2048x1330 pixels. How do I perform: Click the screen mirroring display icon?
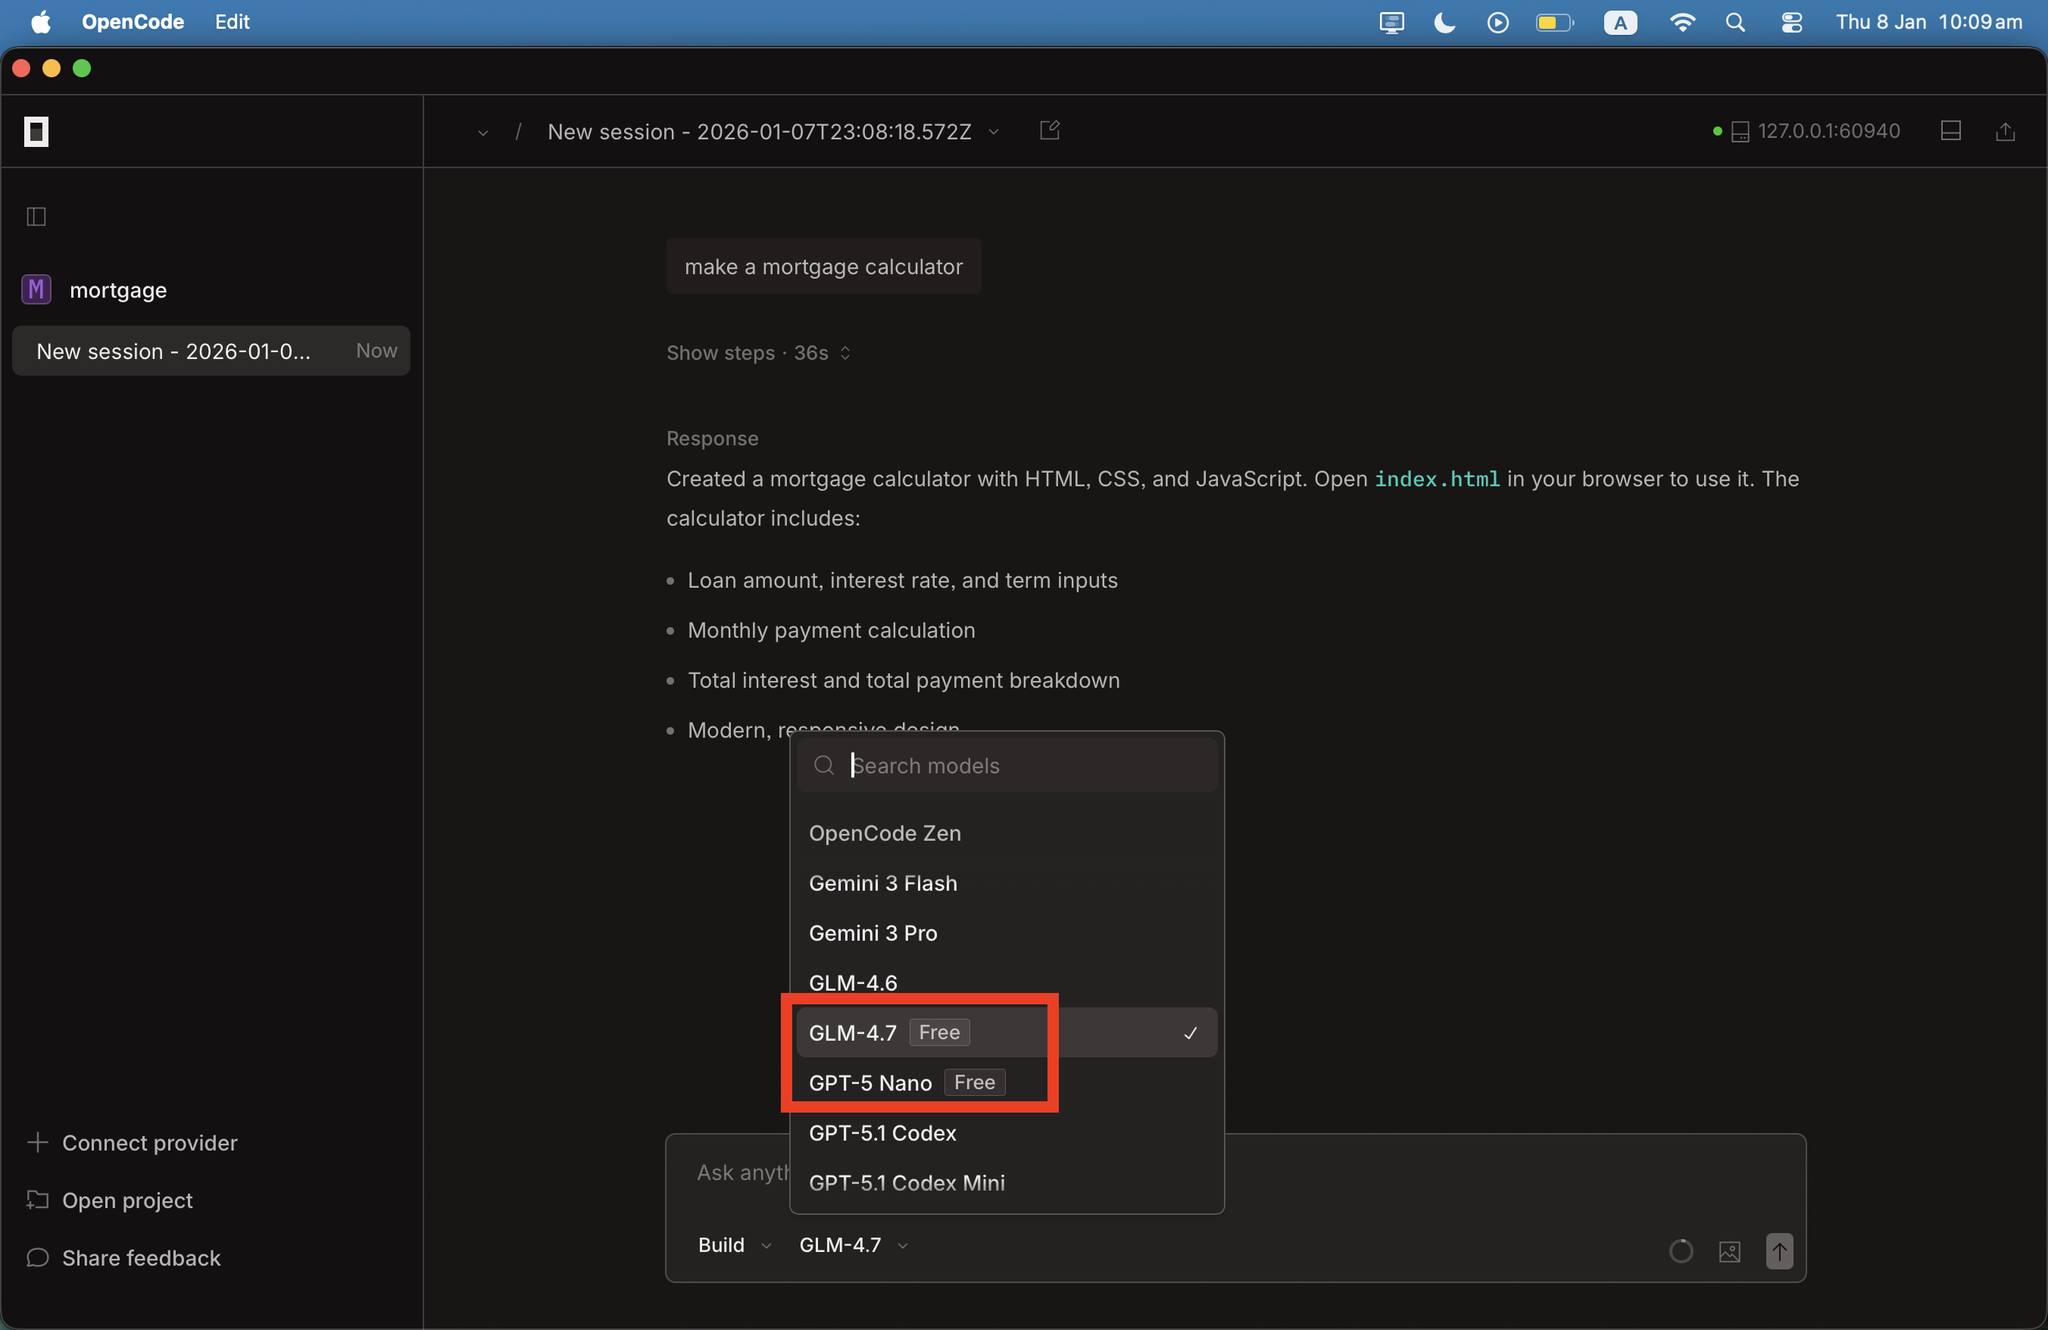coord(1391,22)
